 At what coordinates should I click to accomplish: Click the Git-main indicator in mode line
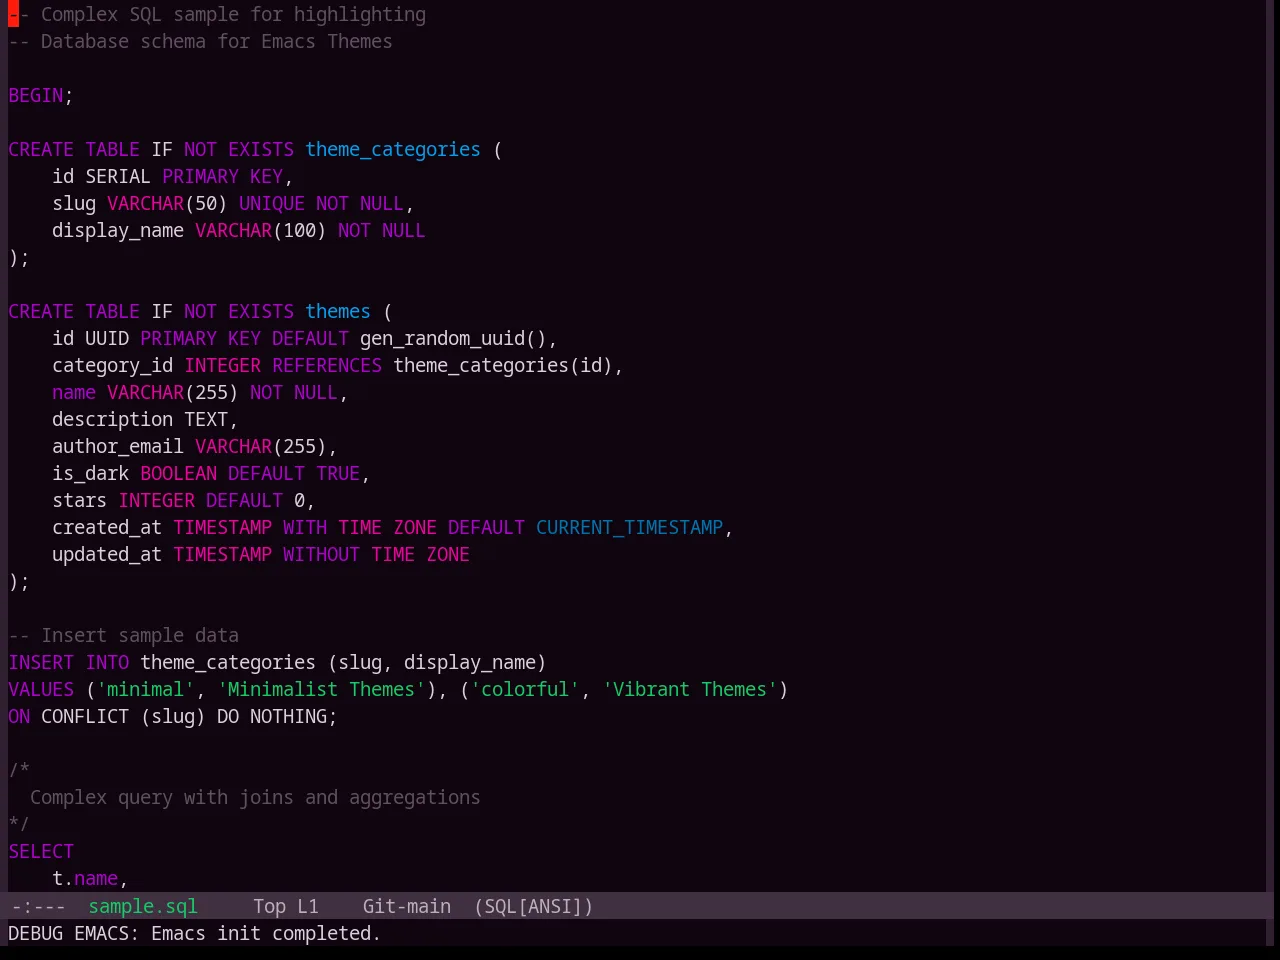[x=406, y=906]
